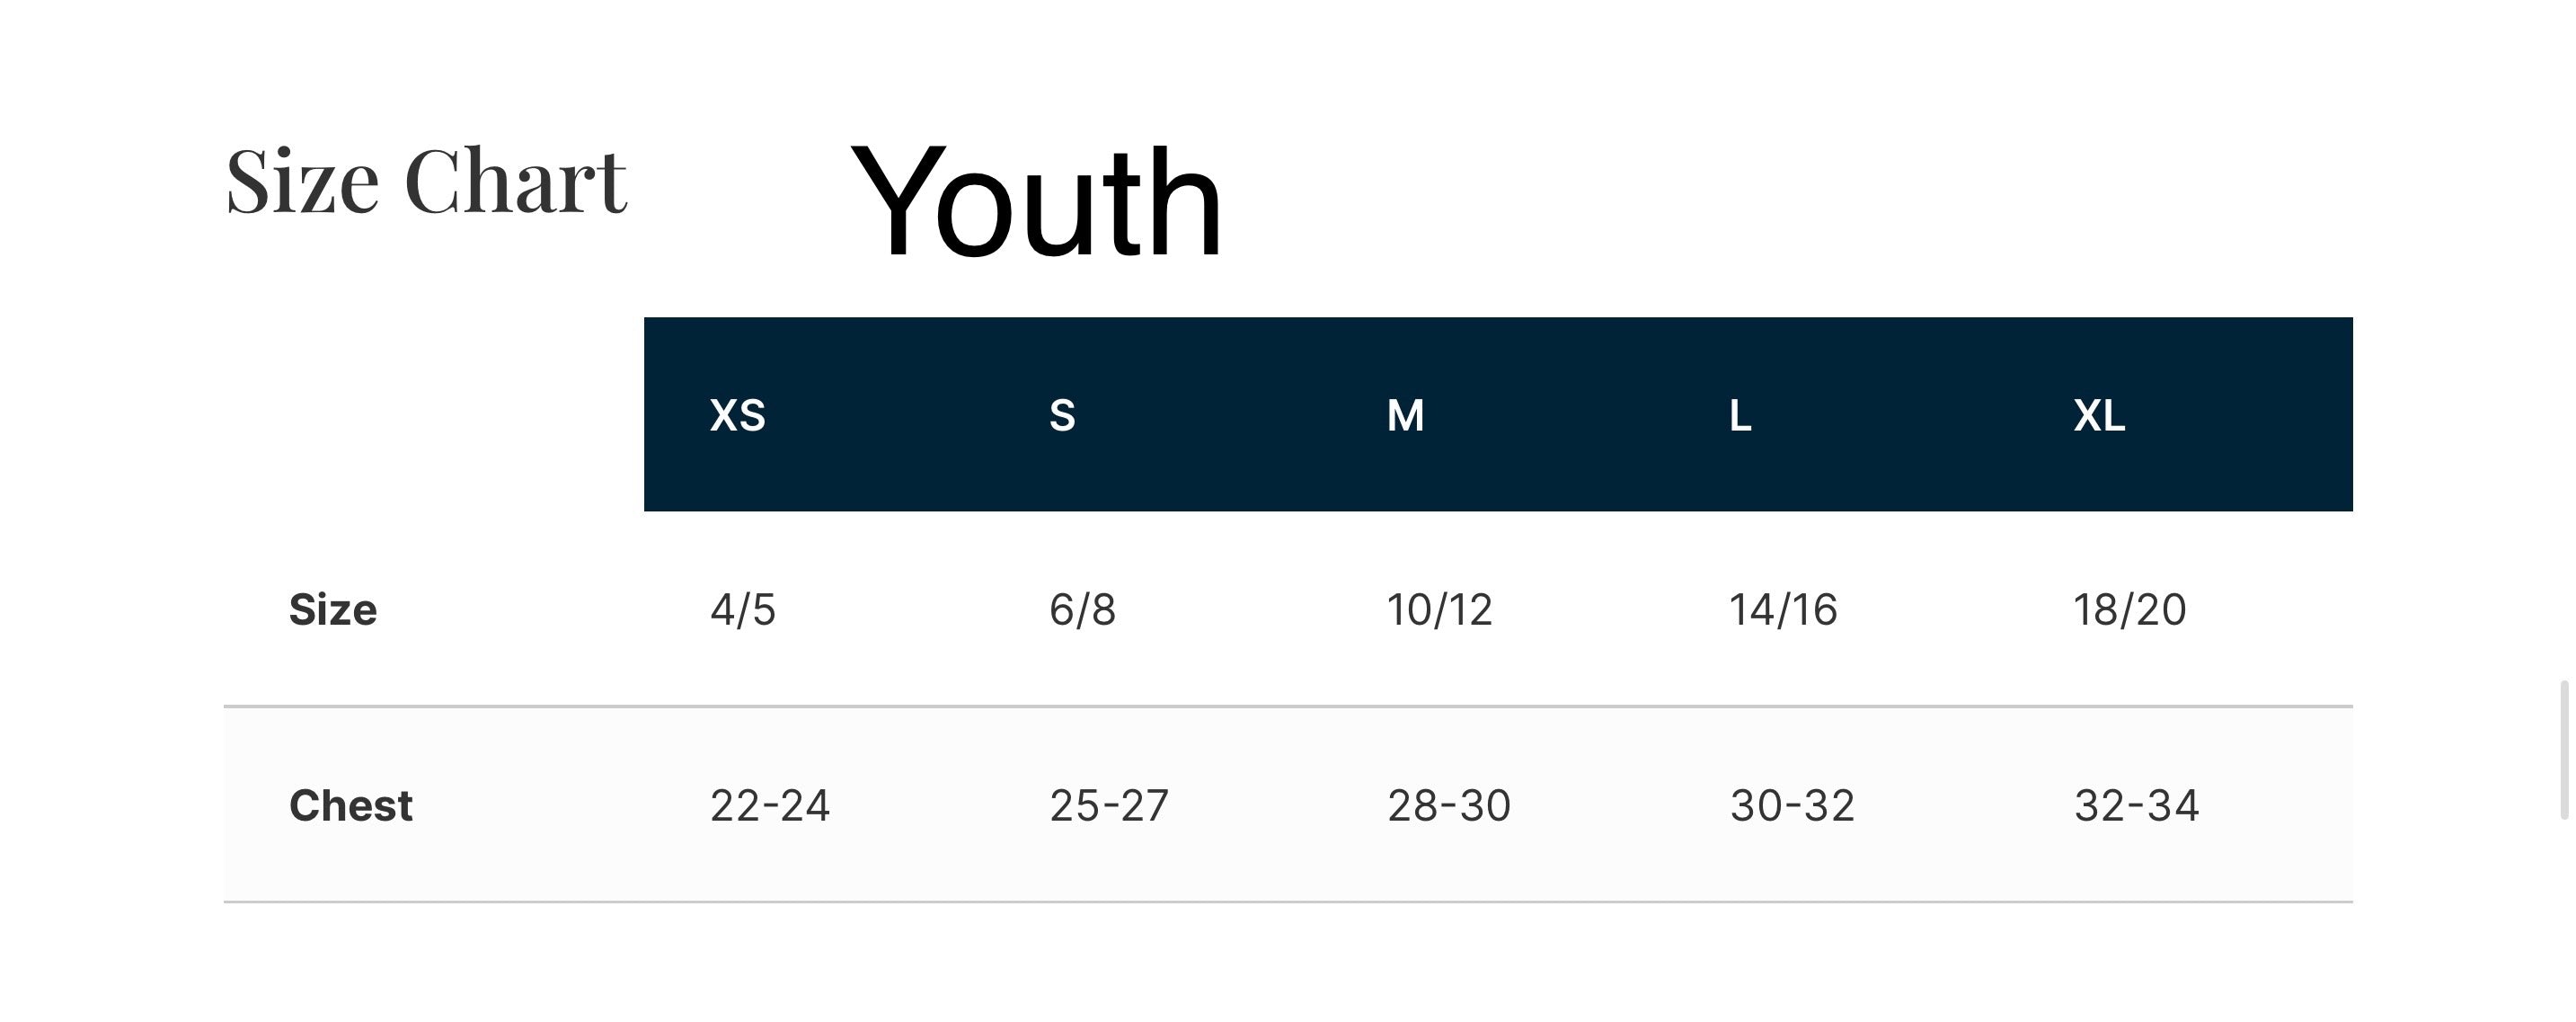2576x1022 pixels.
Task: Click the Size Chart heading
Action: tap(426, 182)
